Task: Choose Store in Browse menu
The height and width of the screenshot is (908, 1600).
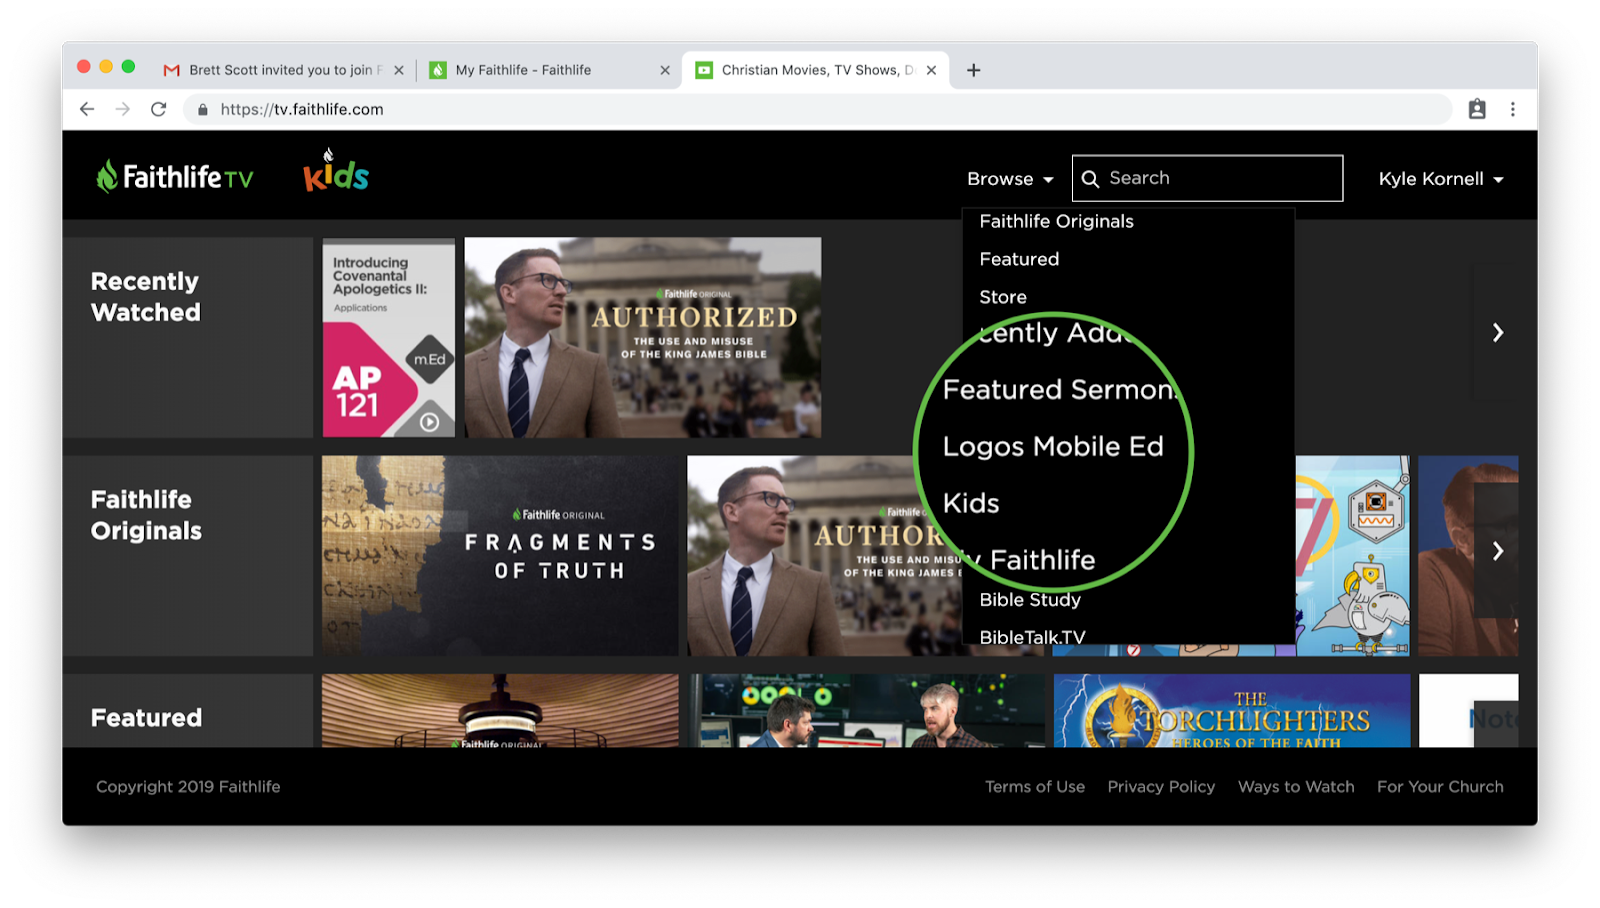Action: coord(1003,297)
